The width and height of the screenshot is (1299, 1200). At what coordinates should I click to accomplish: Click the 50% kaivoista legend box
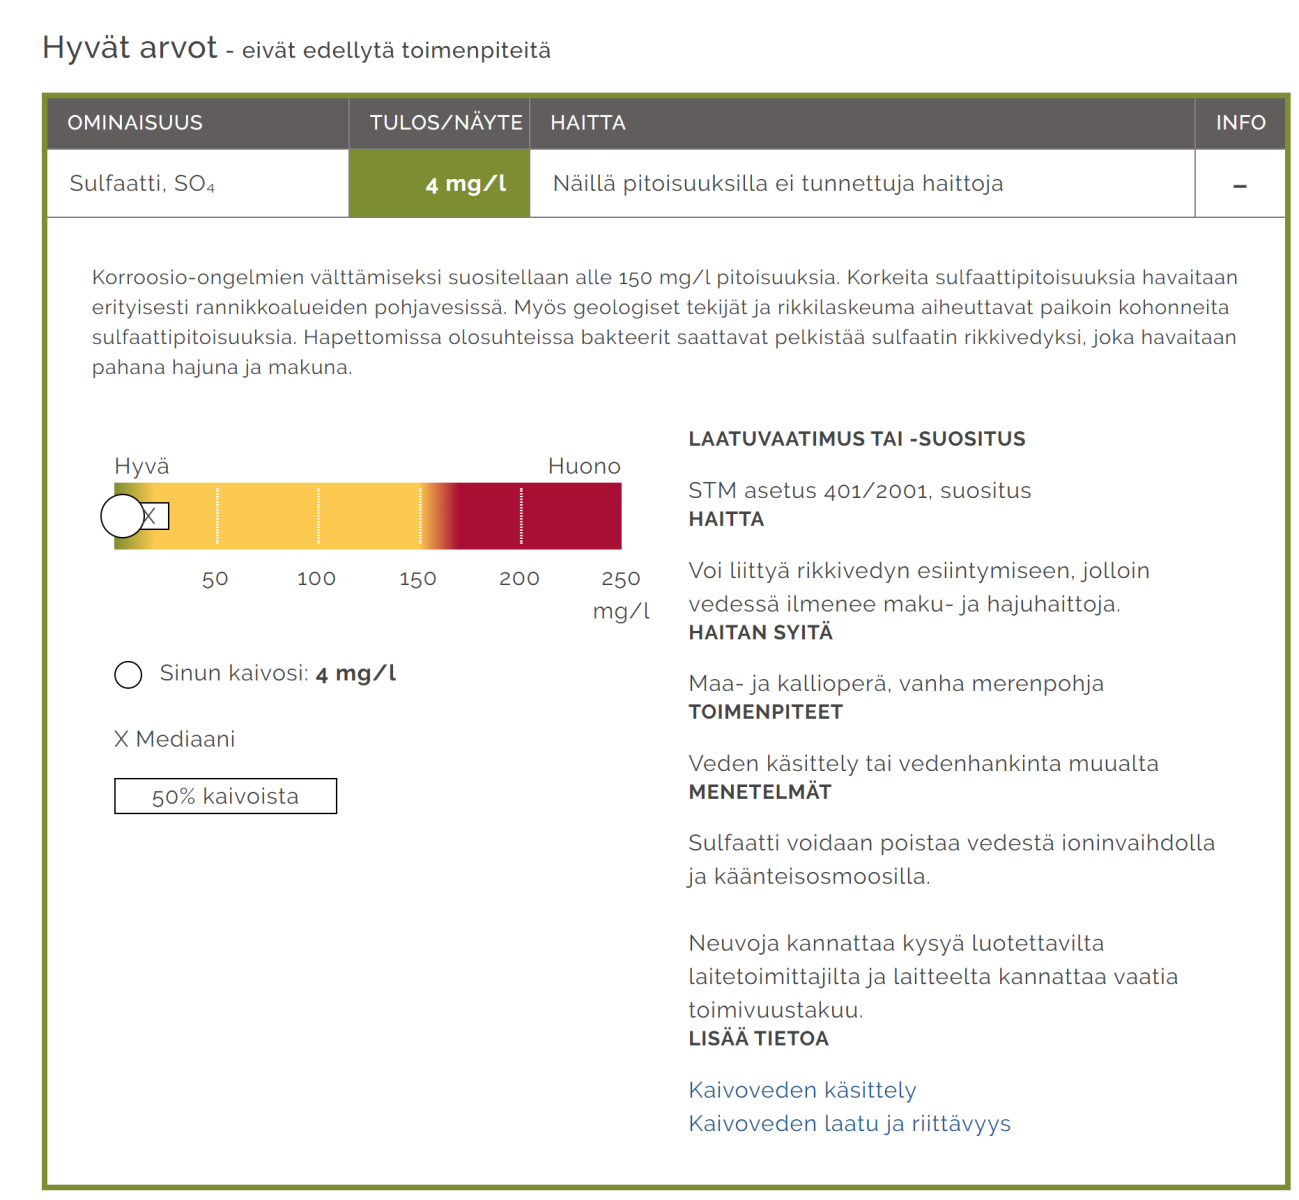225,796
